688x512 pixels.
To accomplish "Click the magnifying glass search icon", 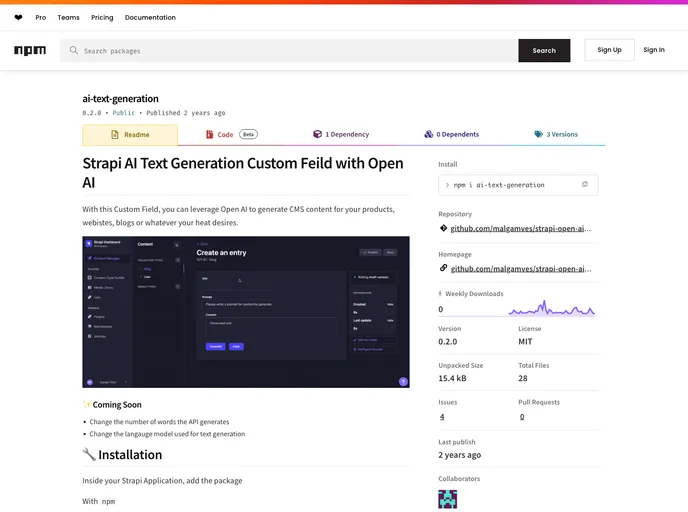I will [74, 50].
